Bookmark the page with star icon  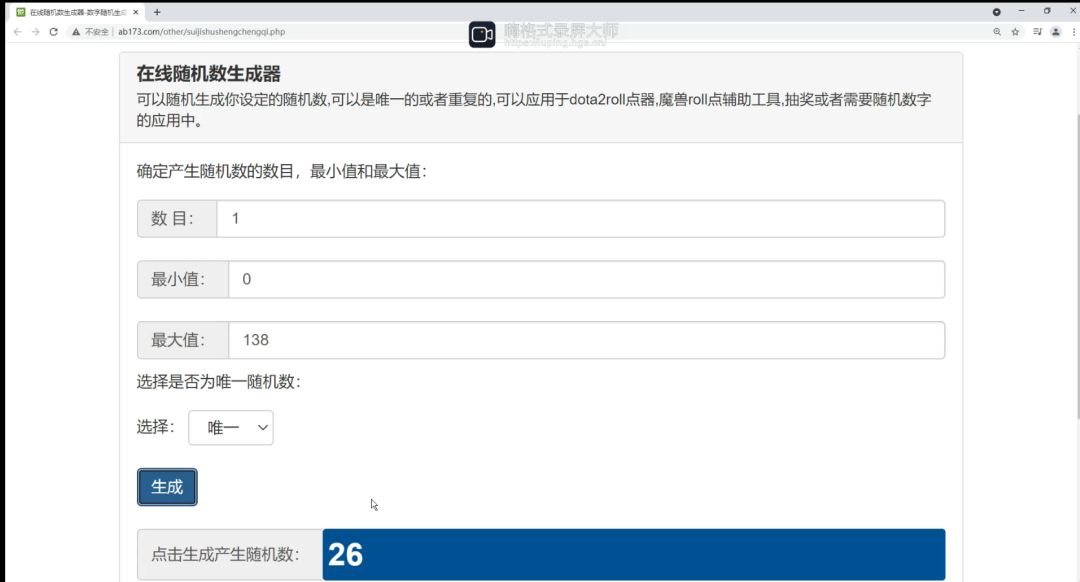pos(1015,32)
